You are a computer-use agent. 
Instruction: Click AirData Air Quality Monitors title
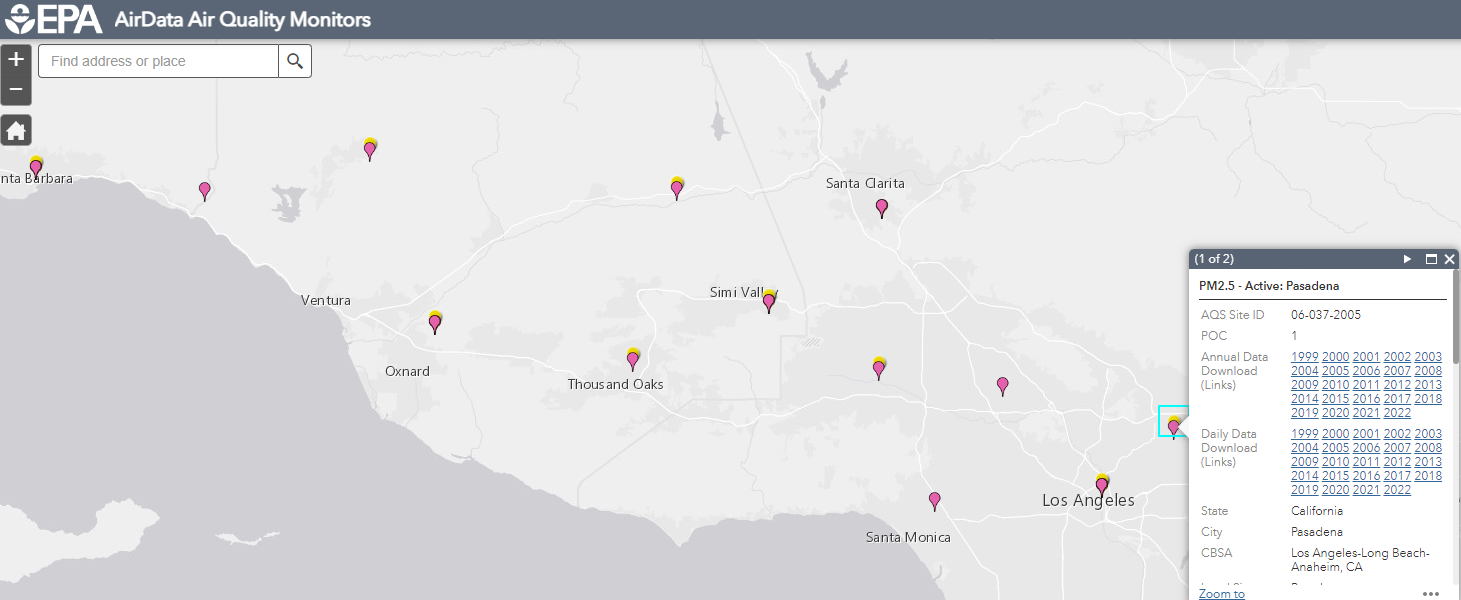pyautogui.click(x=243, y=19)
